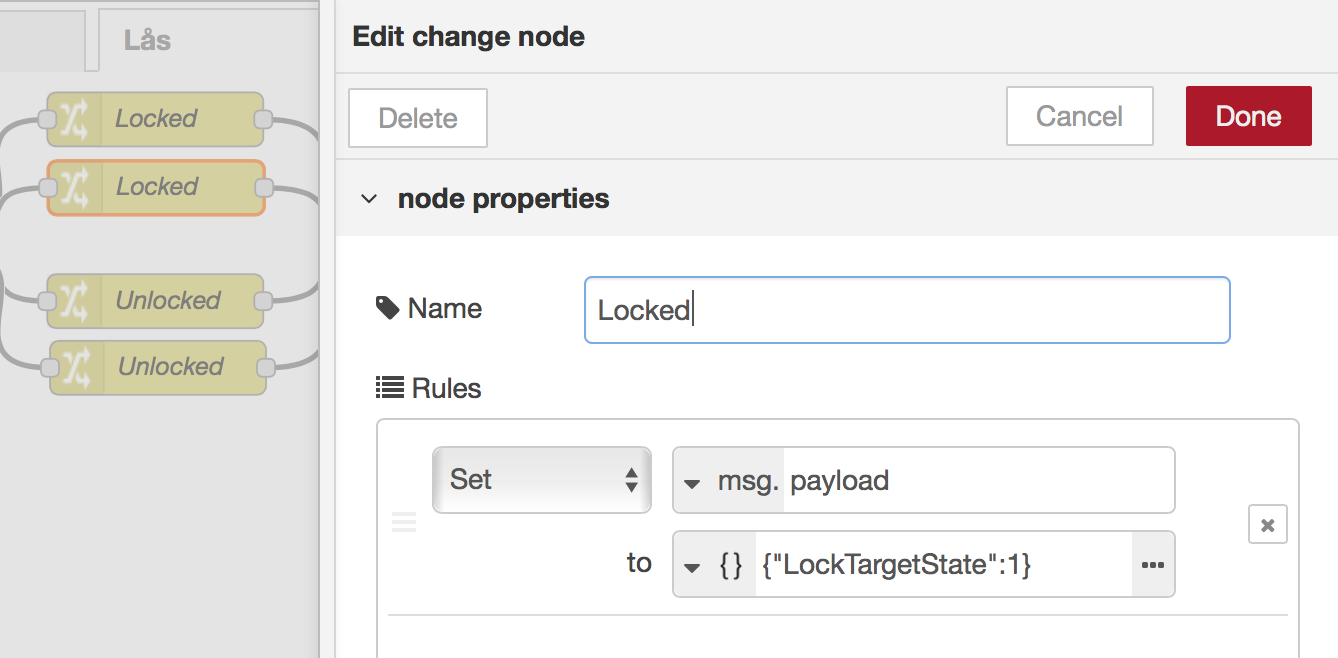
Task: Click the Name tag icon
Action: (x=387, y=308)
